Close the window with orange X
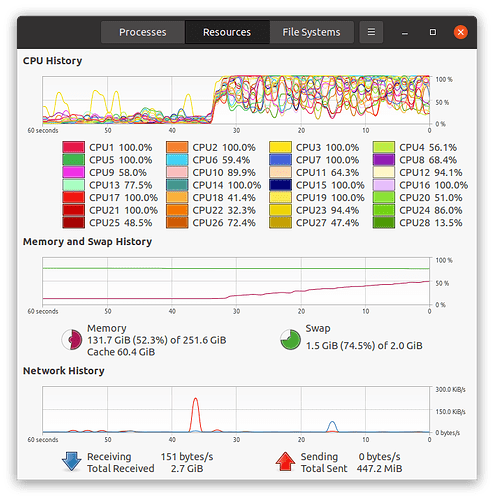 coord(461,32)
